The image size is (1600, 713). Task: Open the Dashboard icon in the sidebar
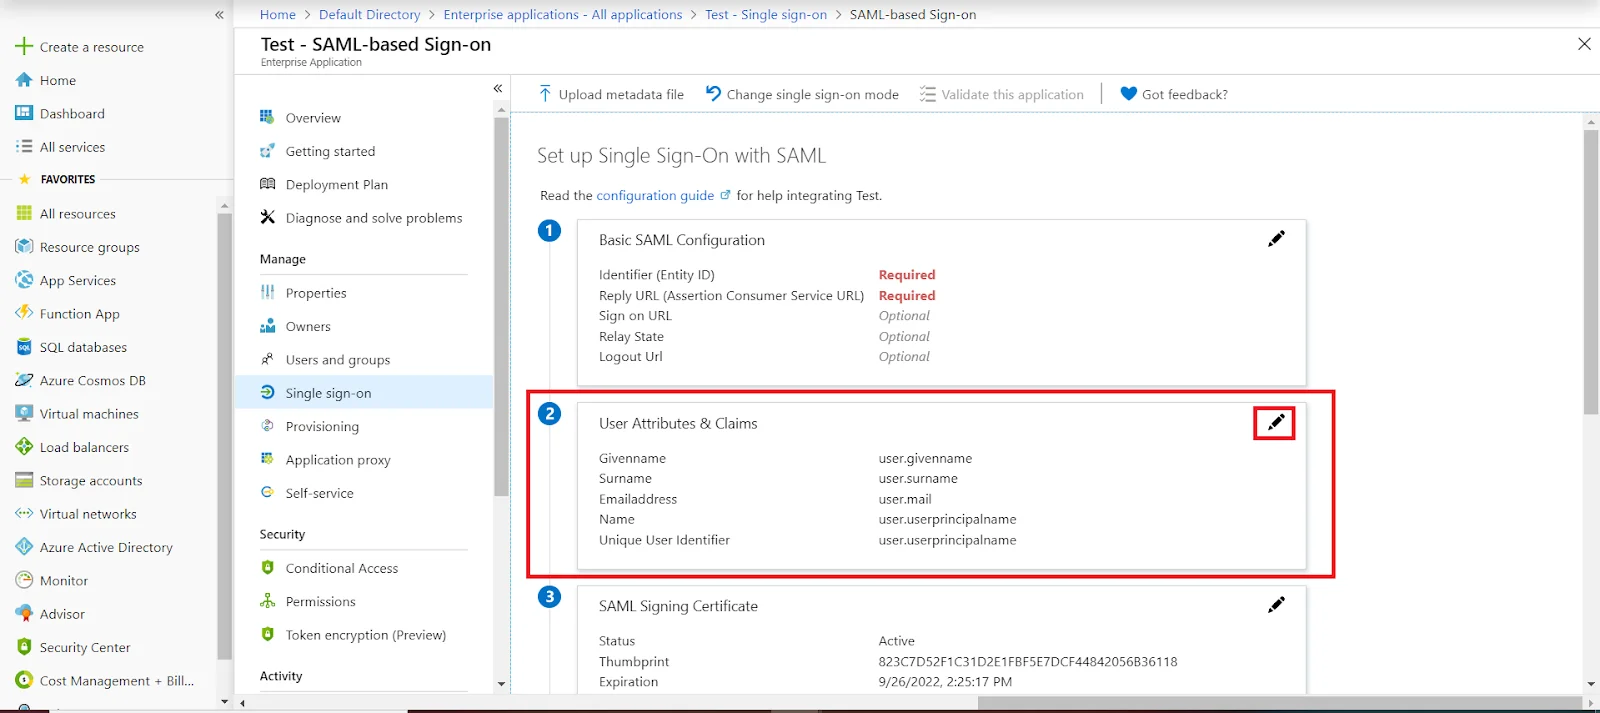tap(24, 113)
